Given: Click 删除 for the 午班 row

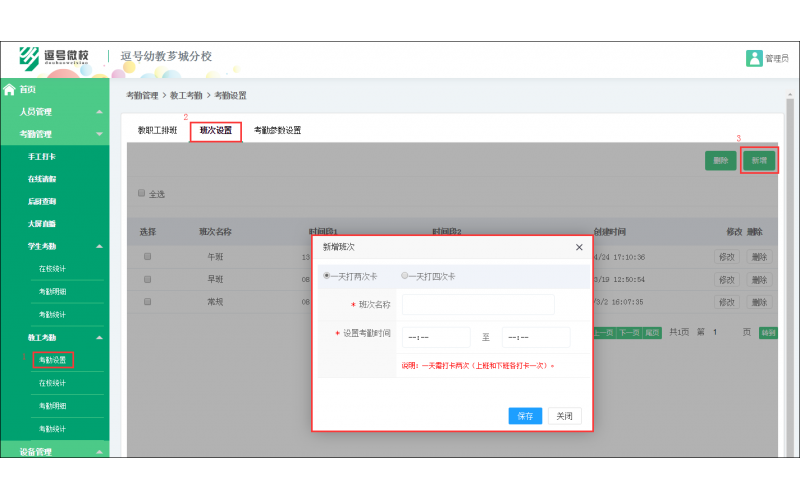Looking at the screenshot, I should pyautogui.click(x=759, y=257).
